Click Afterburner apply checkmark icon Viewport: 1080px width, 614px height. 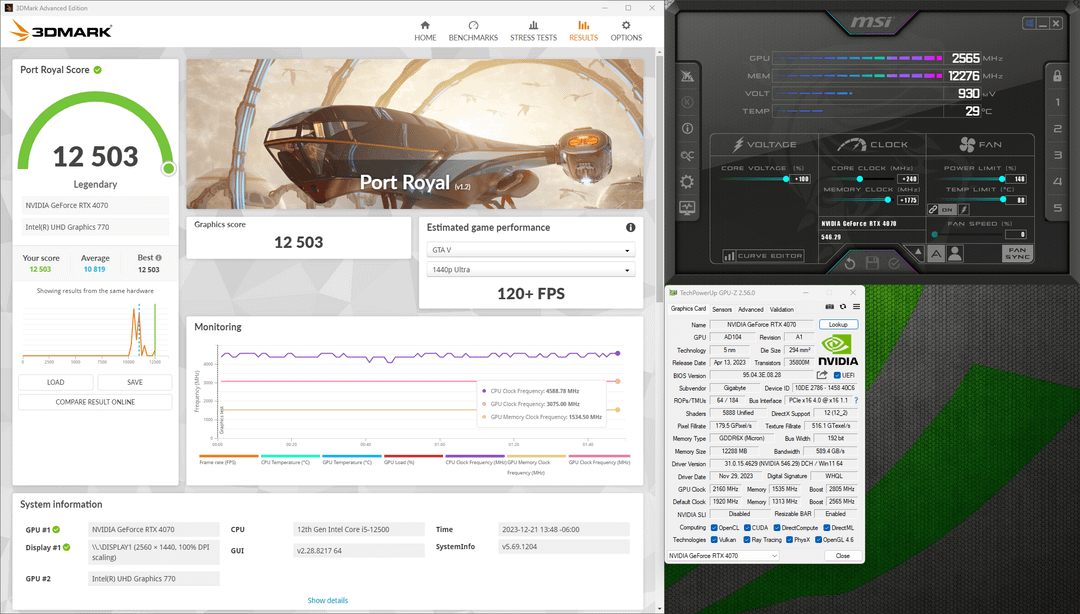coord(894,263)
